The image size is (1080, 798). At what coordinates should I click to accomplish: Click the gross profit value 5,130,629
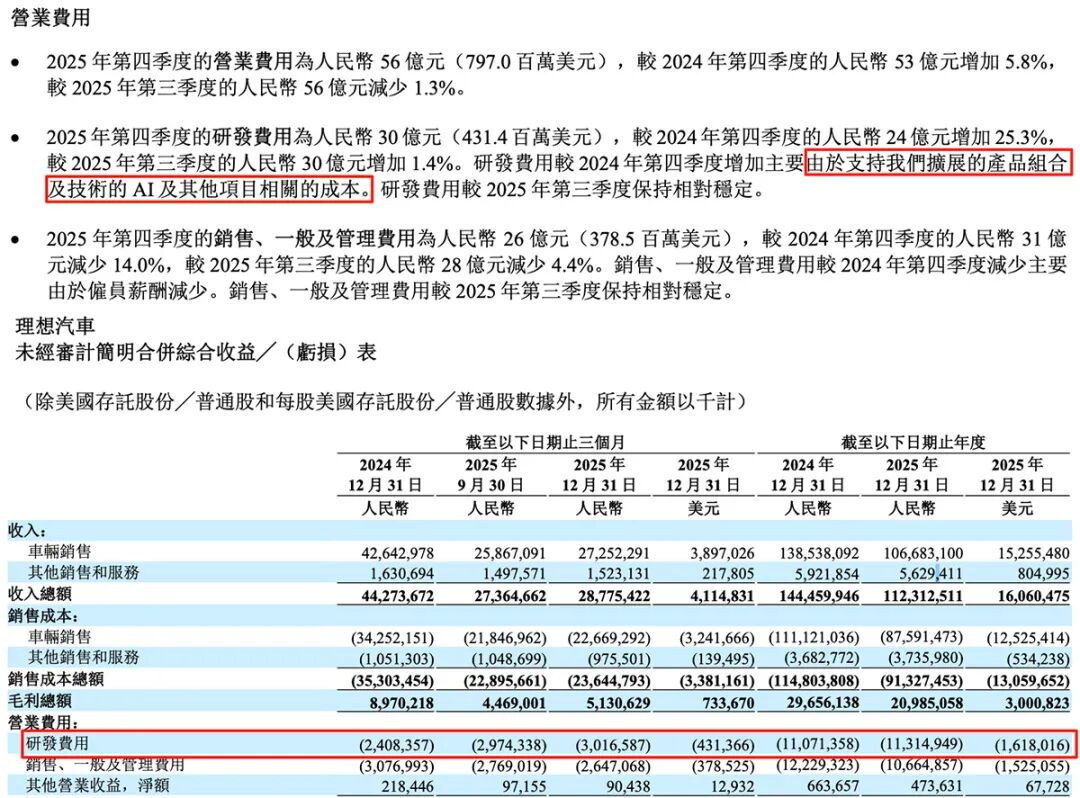point(618,704)
